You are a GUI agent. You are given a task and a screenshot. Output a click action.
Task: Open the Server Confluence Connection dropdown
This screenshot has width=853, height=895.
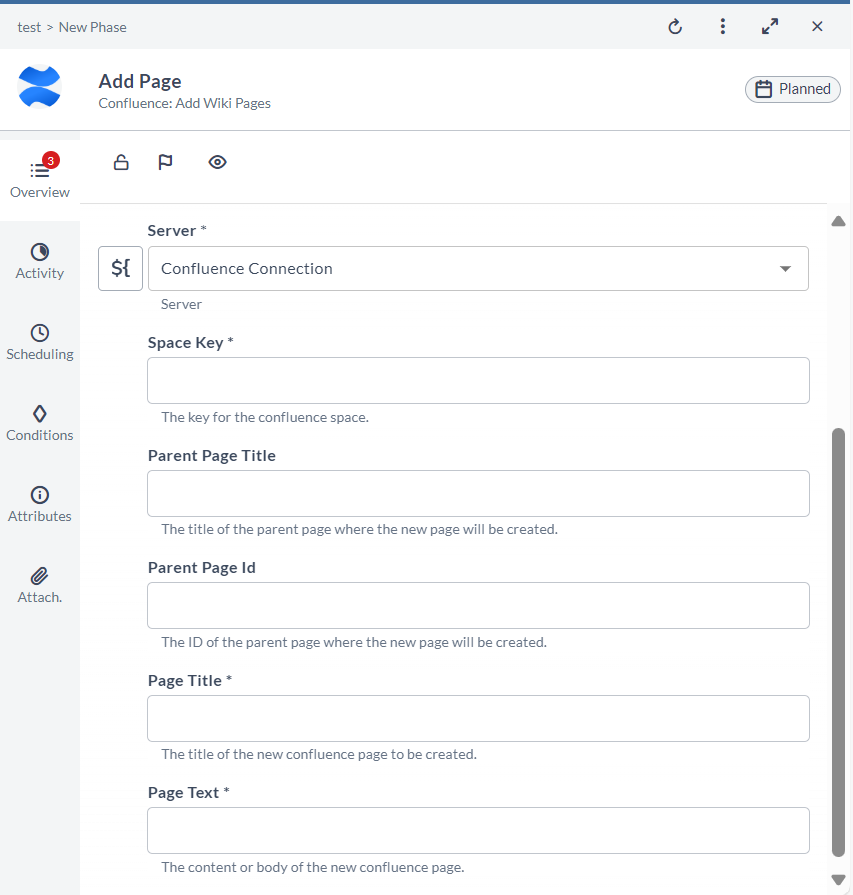[478, 268]
